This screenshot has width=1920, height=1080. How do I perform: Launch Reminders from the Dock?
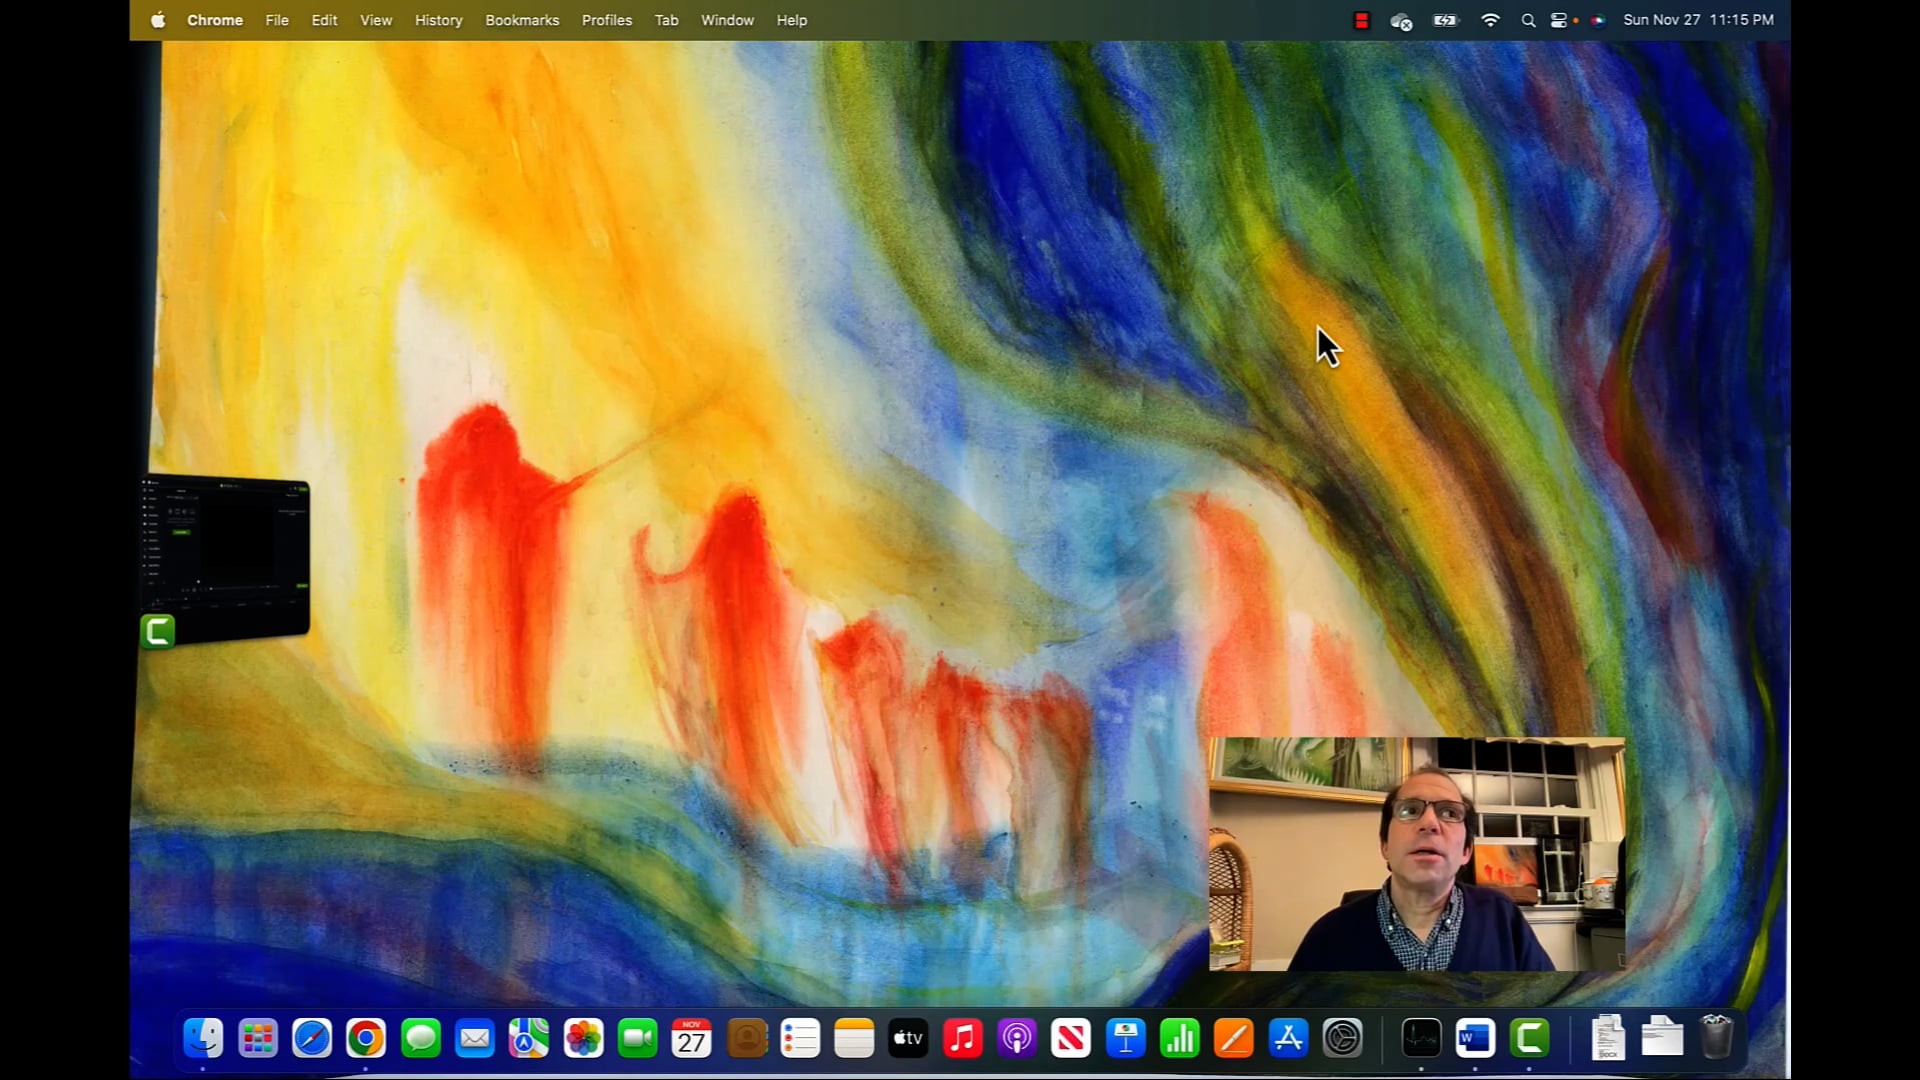[800, 1038]
